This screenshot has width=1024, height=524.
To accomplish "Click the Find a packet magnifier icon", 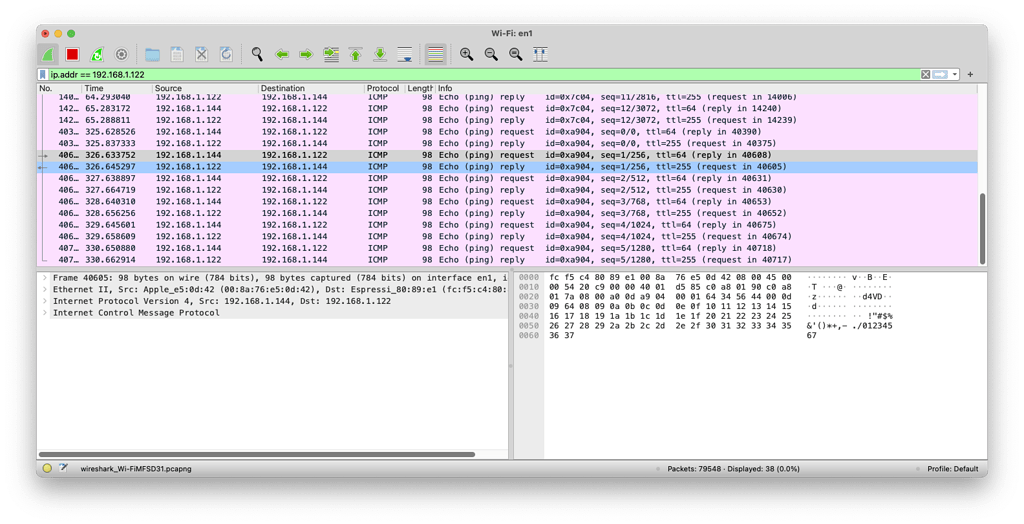I will (257, 54).
